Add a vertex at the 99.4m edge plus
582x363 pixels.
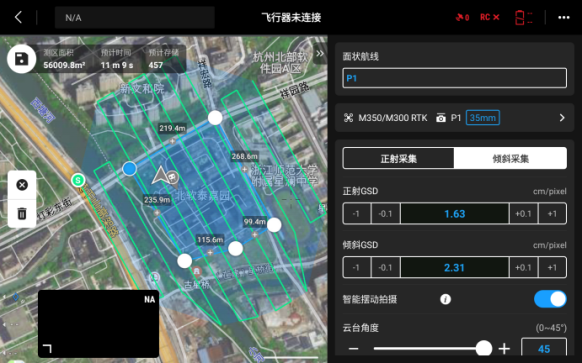[x=255, y=235]
